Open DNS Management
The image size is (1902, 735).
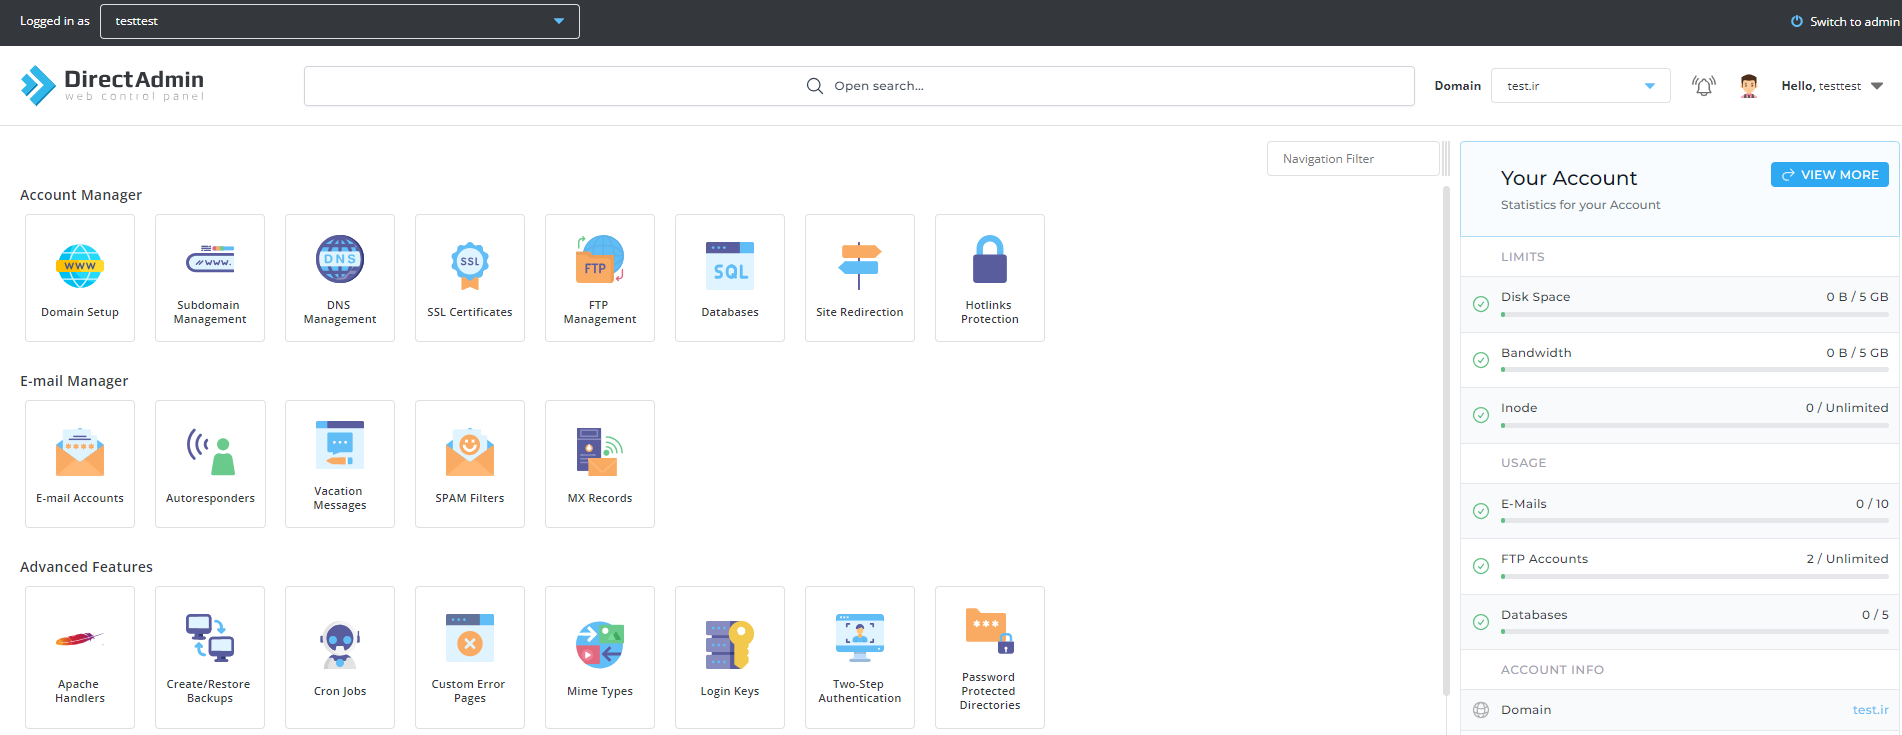pyautogui.click(x=340, y=278)
